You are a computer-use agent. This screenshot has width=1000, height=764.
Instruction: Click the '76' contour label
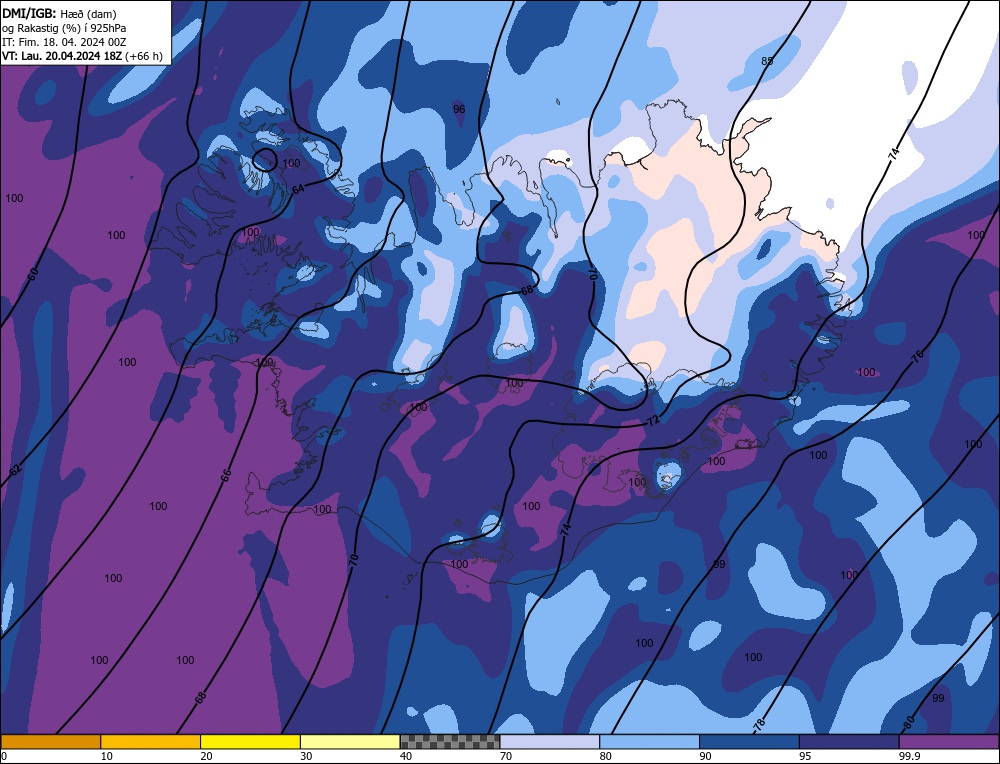click(917, 357)
